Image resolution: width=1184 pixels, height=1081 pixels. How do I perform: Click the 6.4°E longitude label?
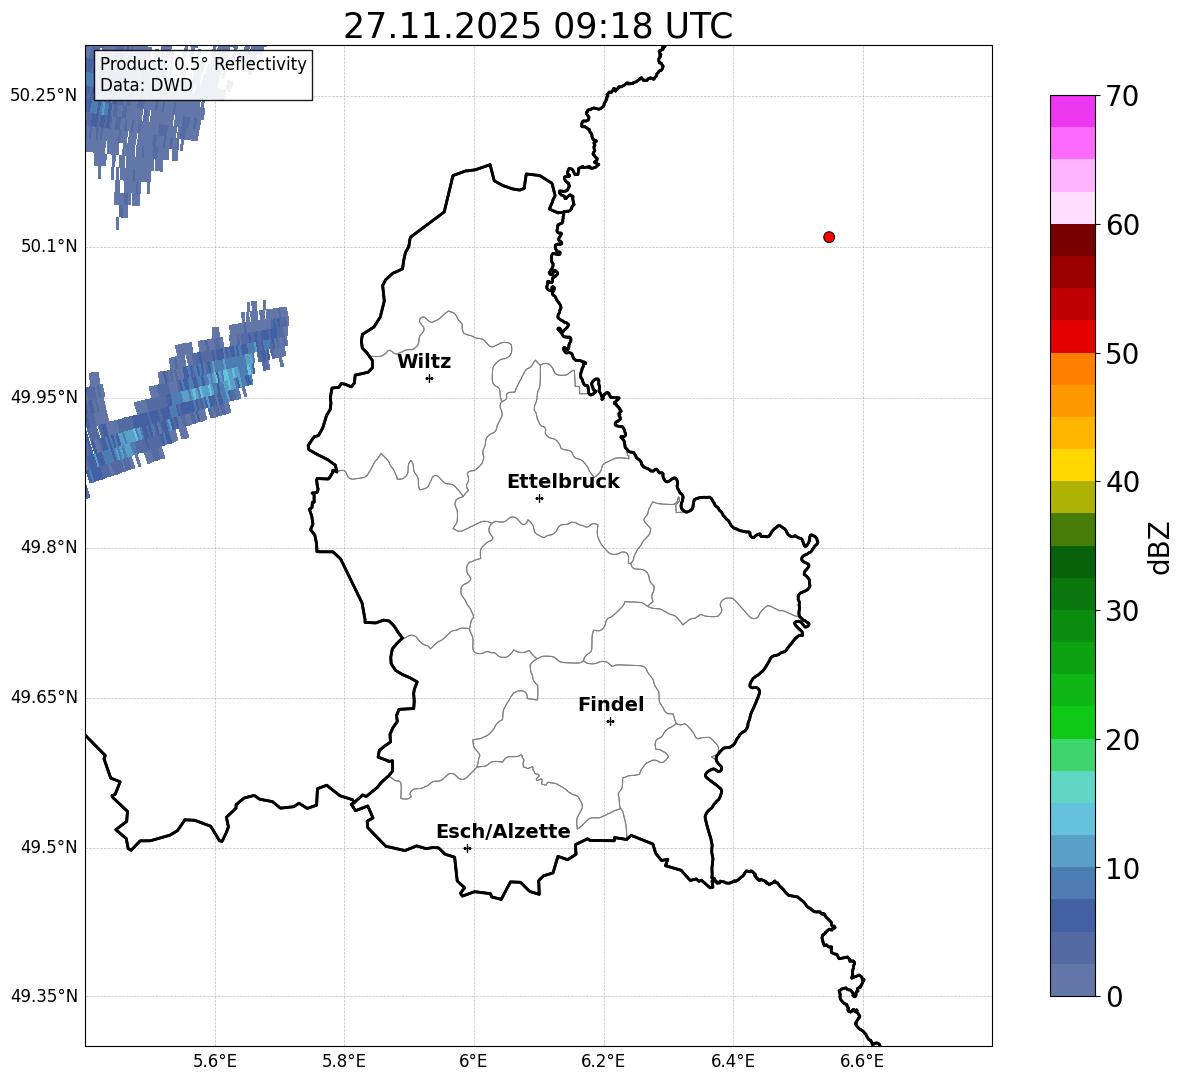[732, 1061]
